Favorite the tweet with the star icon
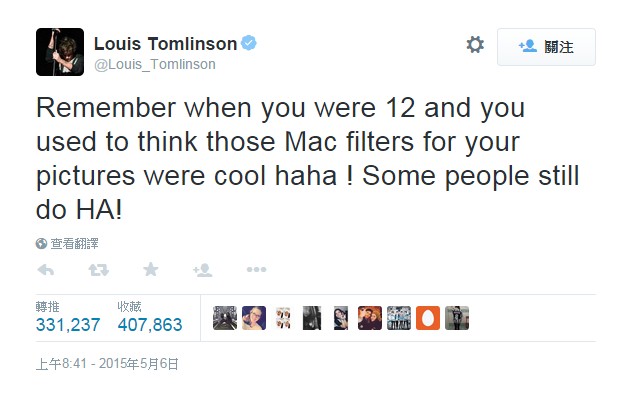The width and height of the screenshot is (628, 399). tap(151, 269)
